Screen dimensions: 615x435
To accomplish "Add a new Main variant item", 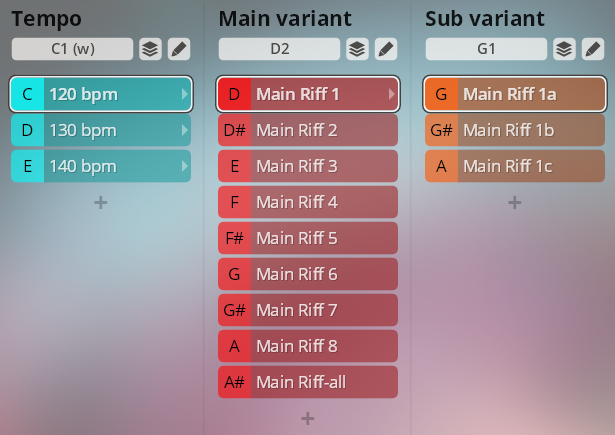I will pos(308,418).
